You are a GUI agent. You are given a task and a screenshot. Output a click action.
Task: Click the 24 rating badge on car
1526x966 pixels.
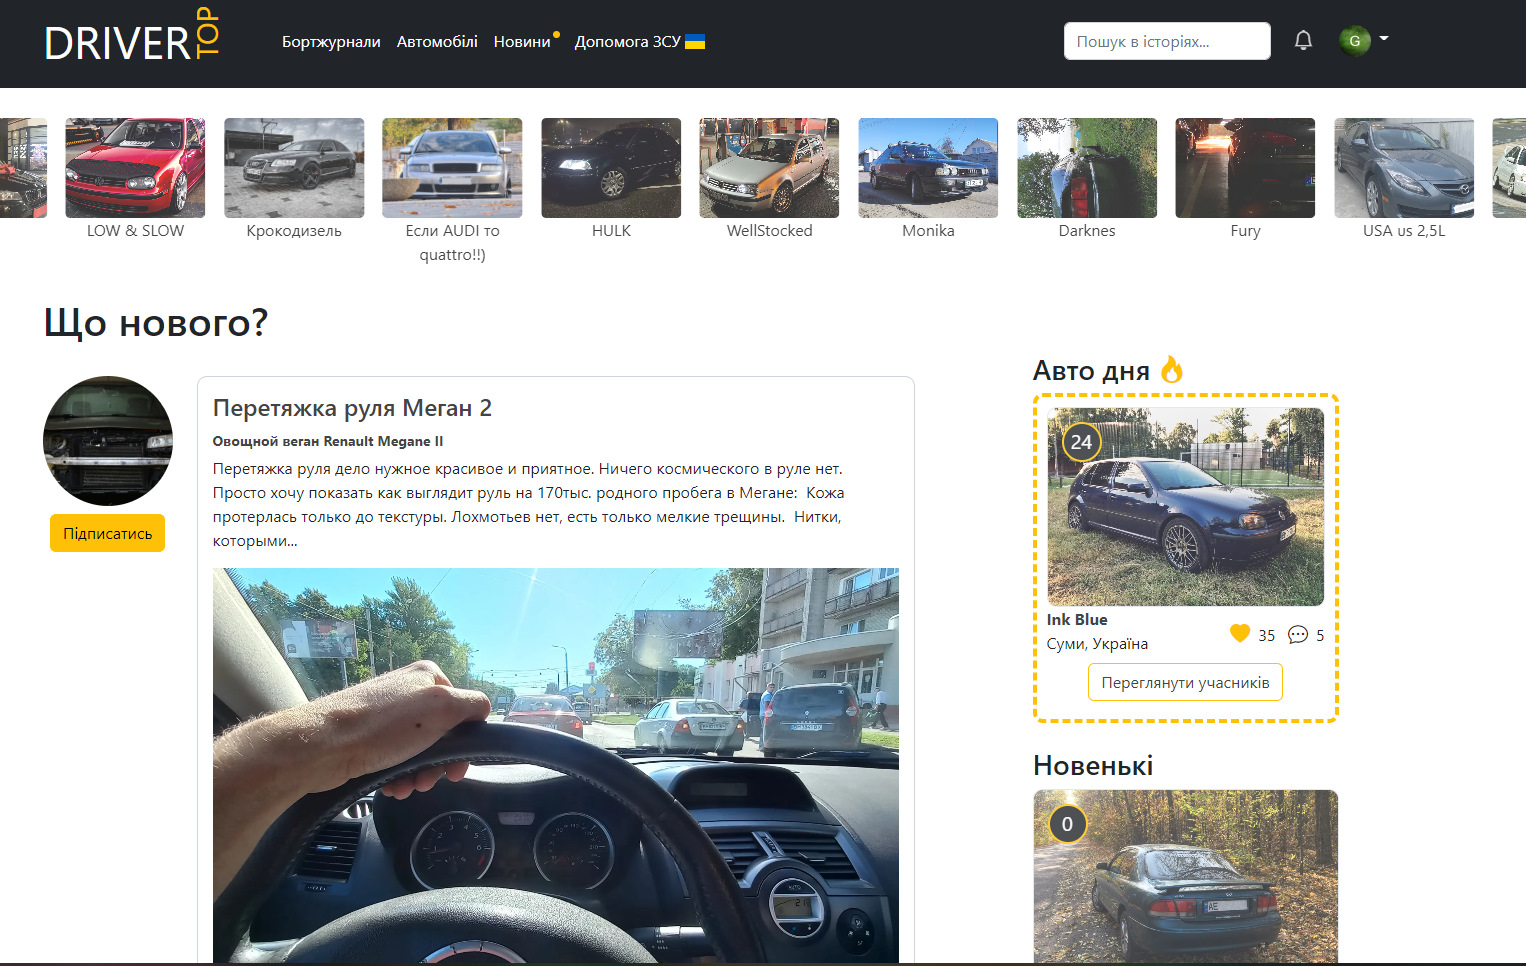1081,442
